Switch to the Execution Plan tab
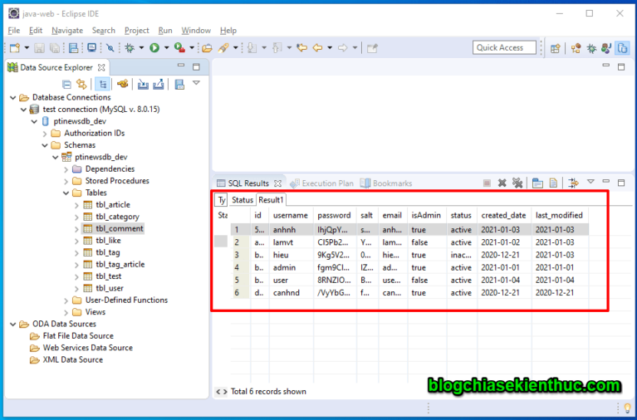637x420 pixels. pos(326,184)
